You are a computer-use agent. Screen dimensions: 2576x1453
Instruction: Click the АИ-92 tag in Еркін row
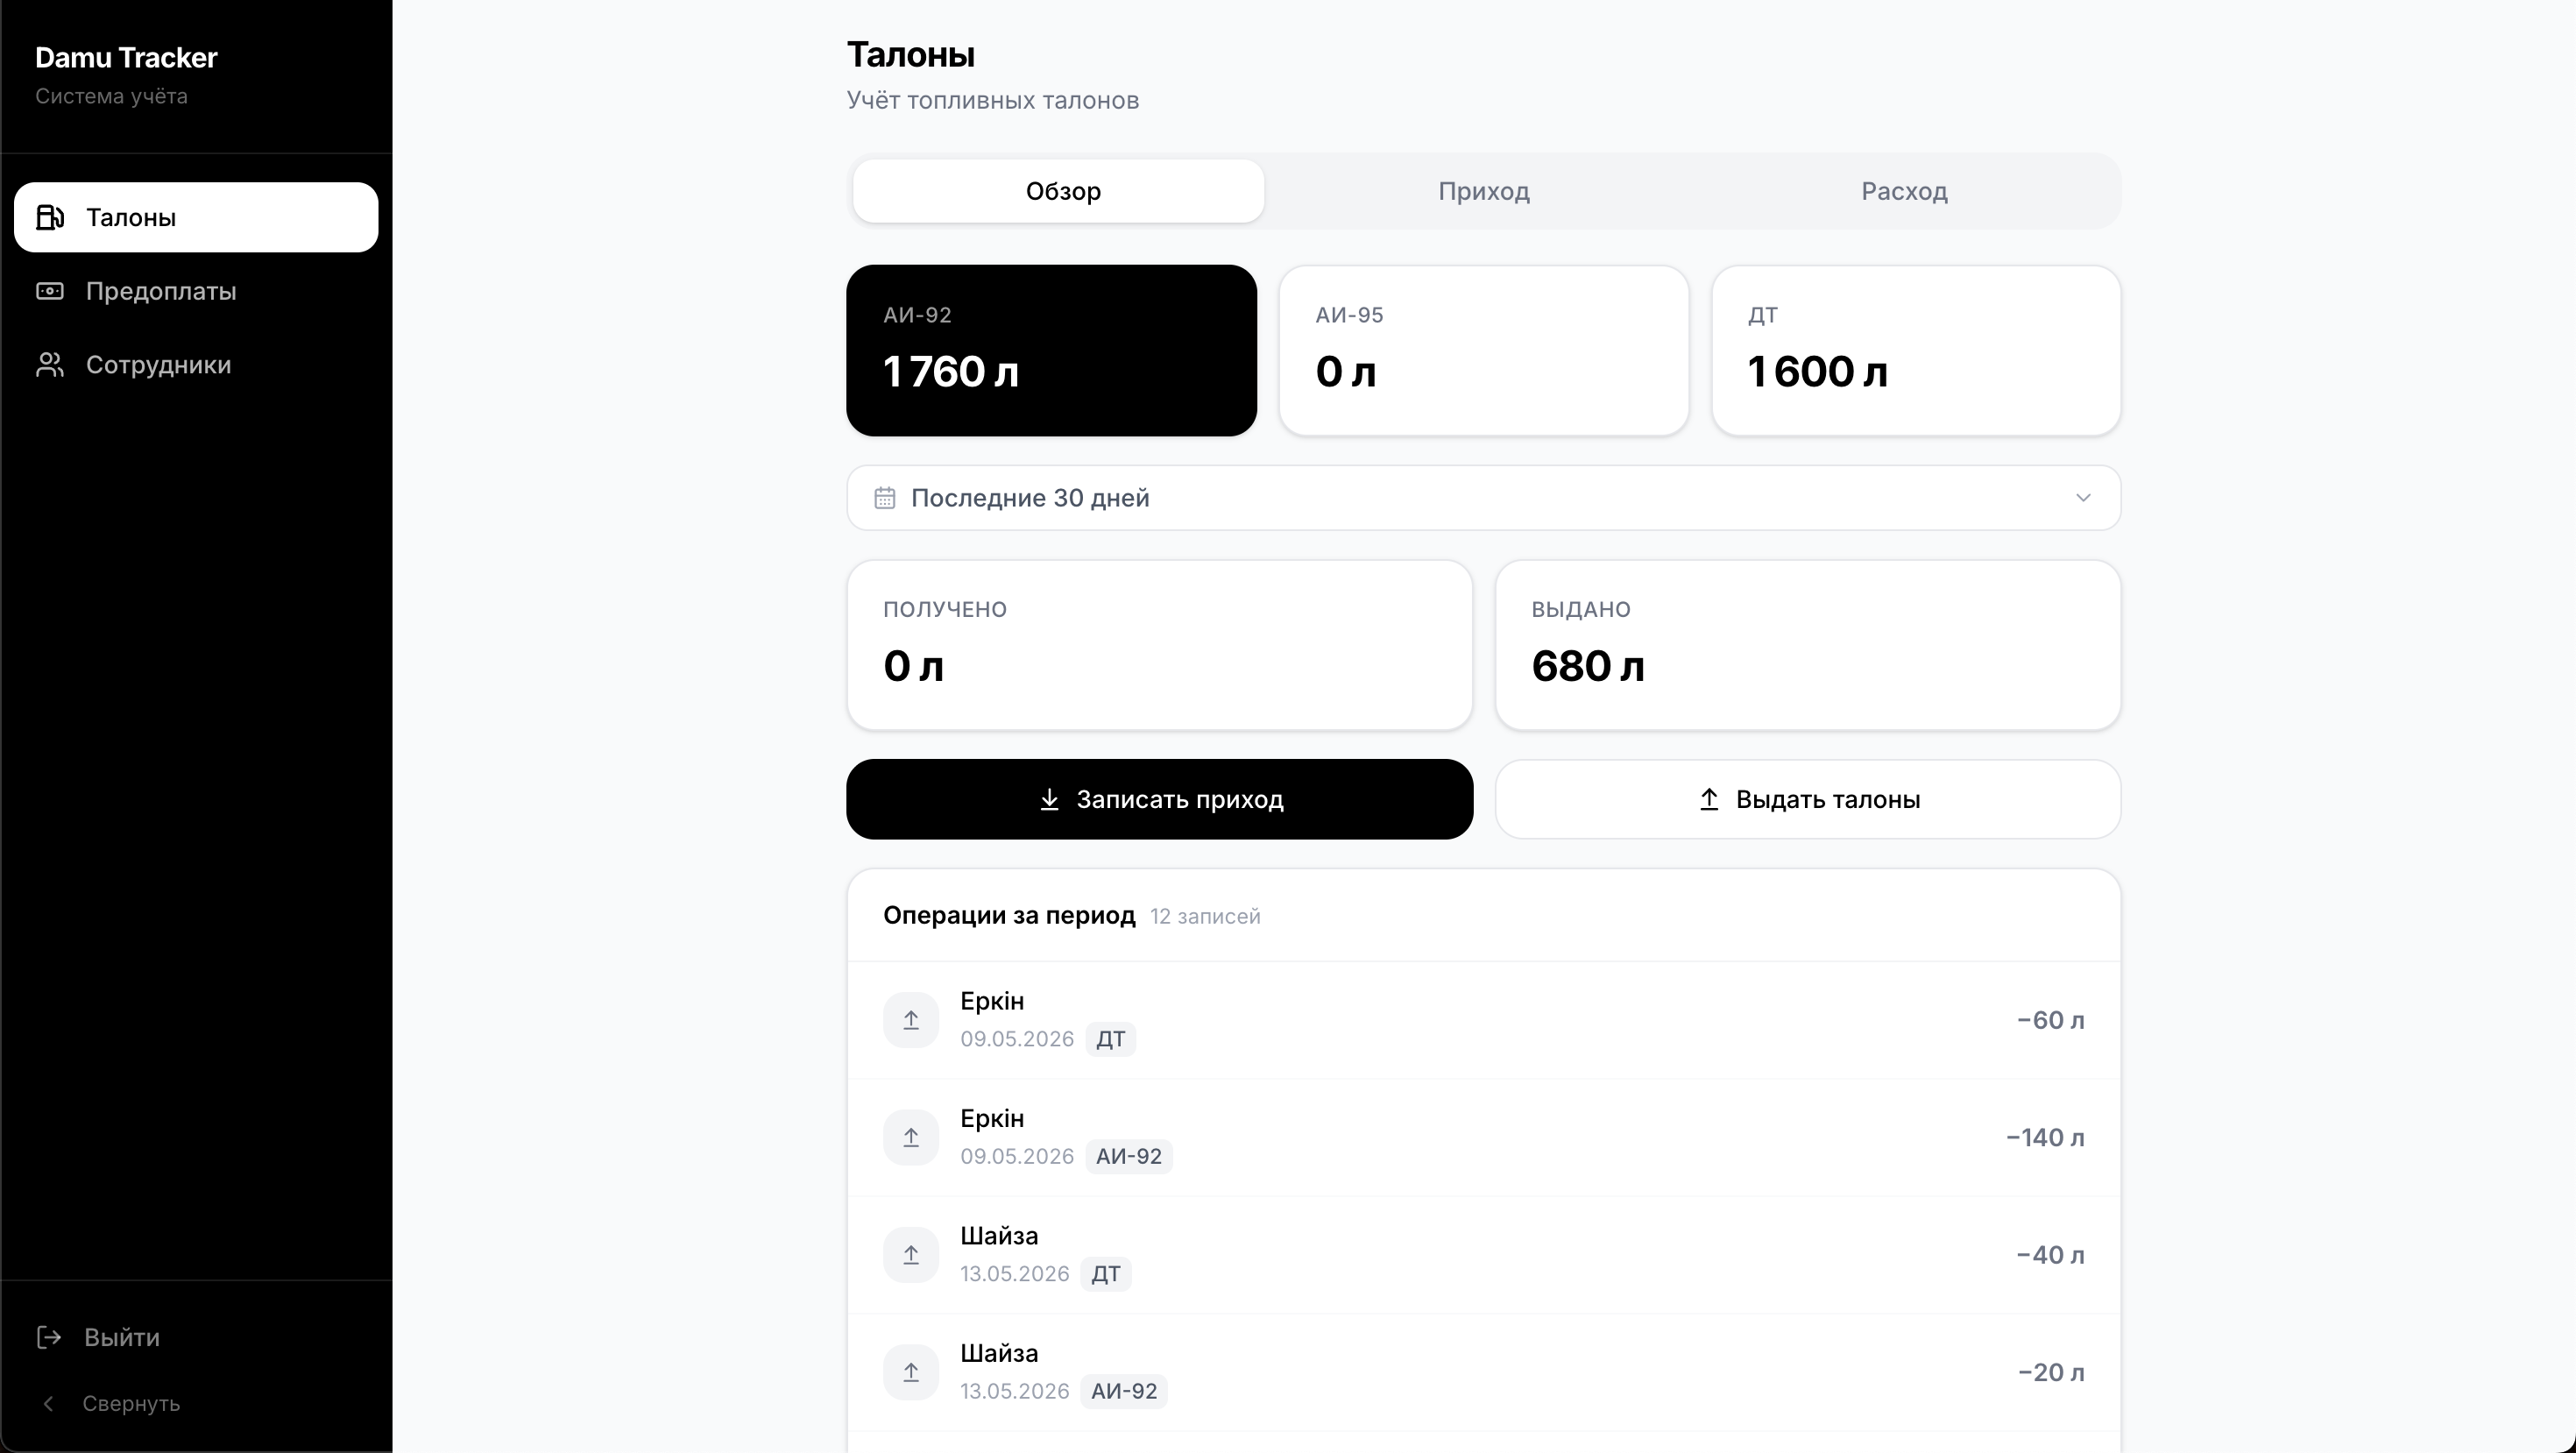1129,1156
